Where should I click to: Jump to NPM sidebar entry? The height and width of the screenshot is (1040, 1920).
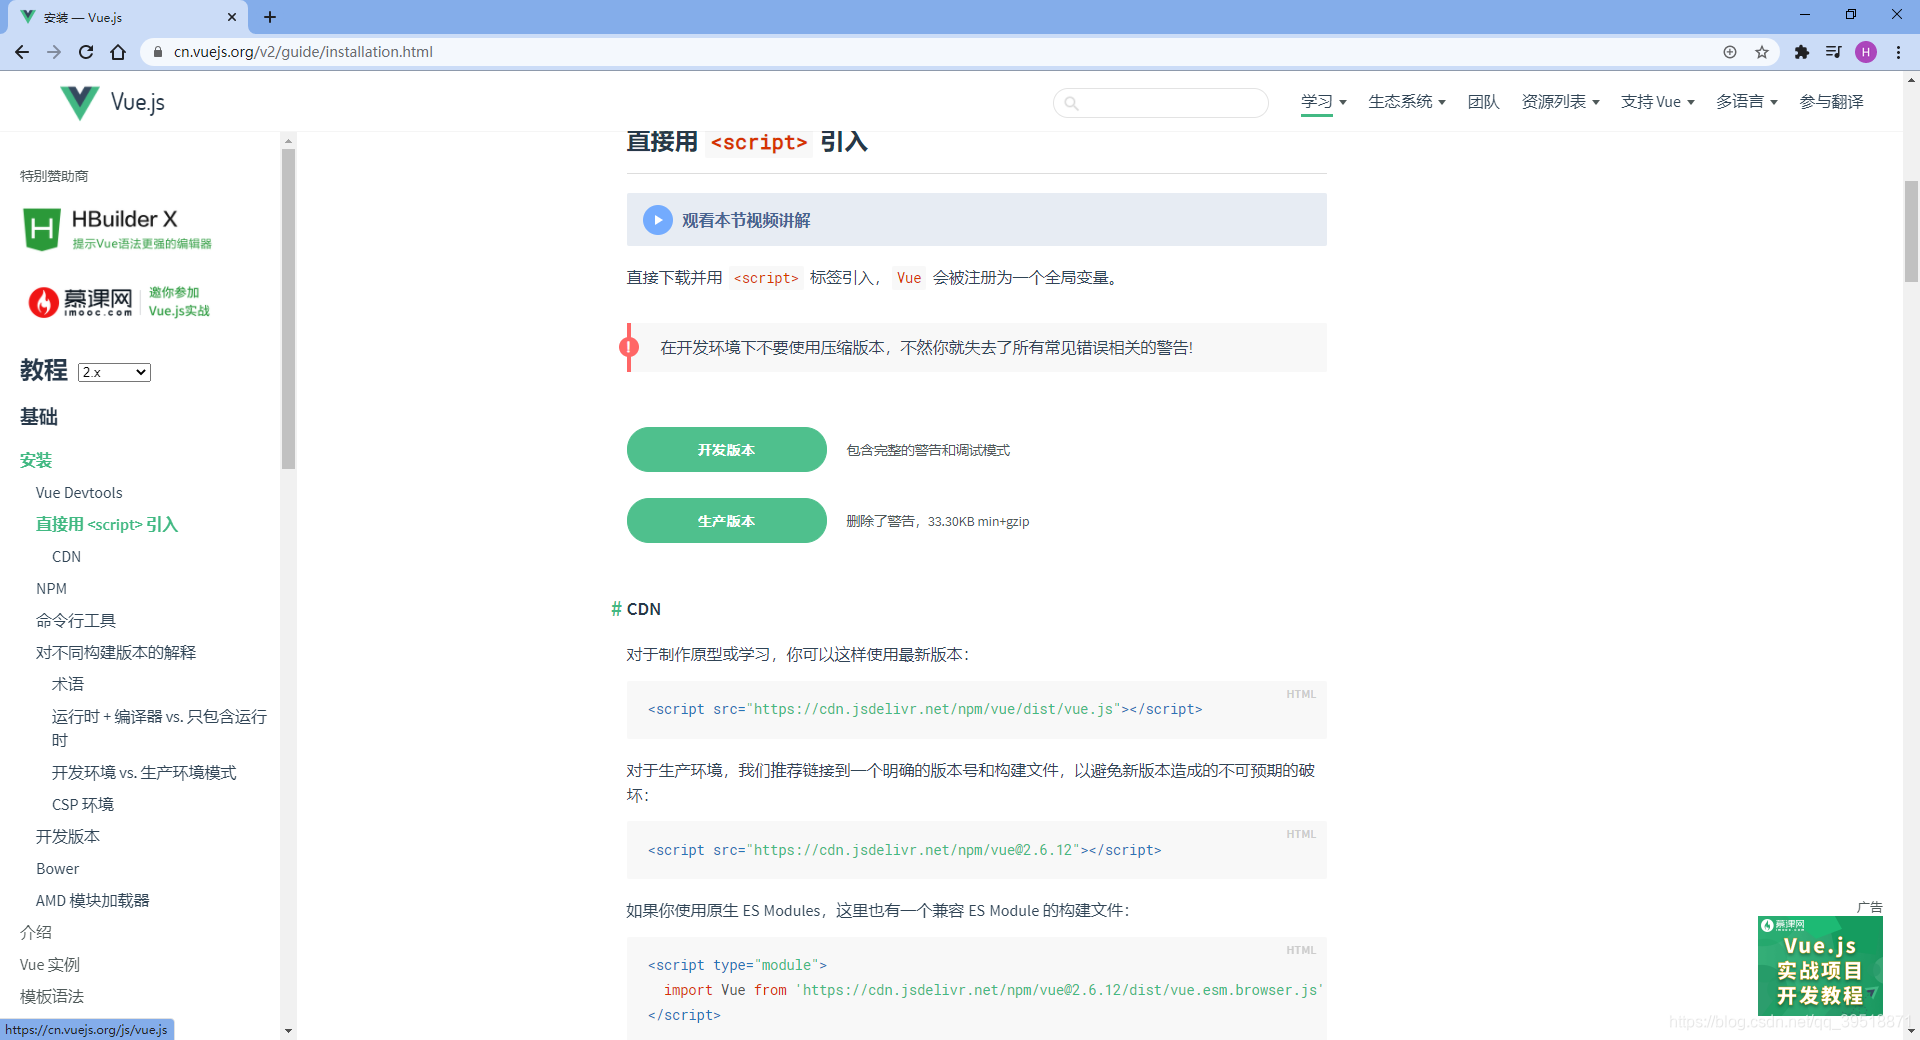[x=51, y=589]
